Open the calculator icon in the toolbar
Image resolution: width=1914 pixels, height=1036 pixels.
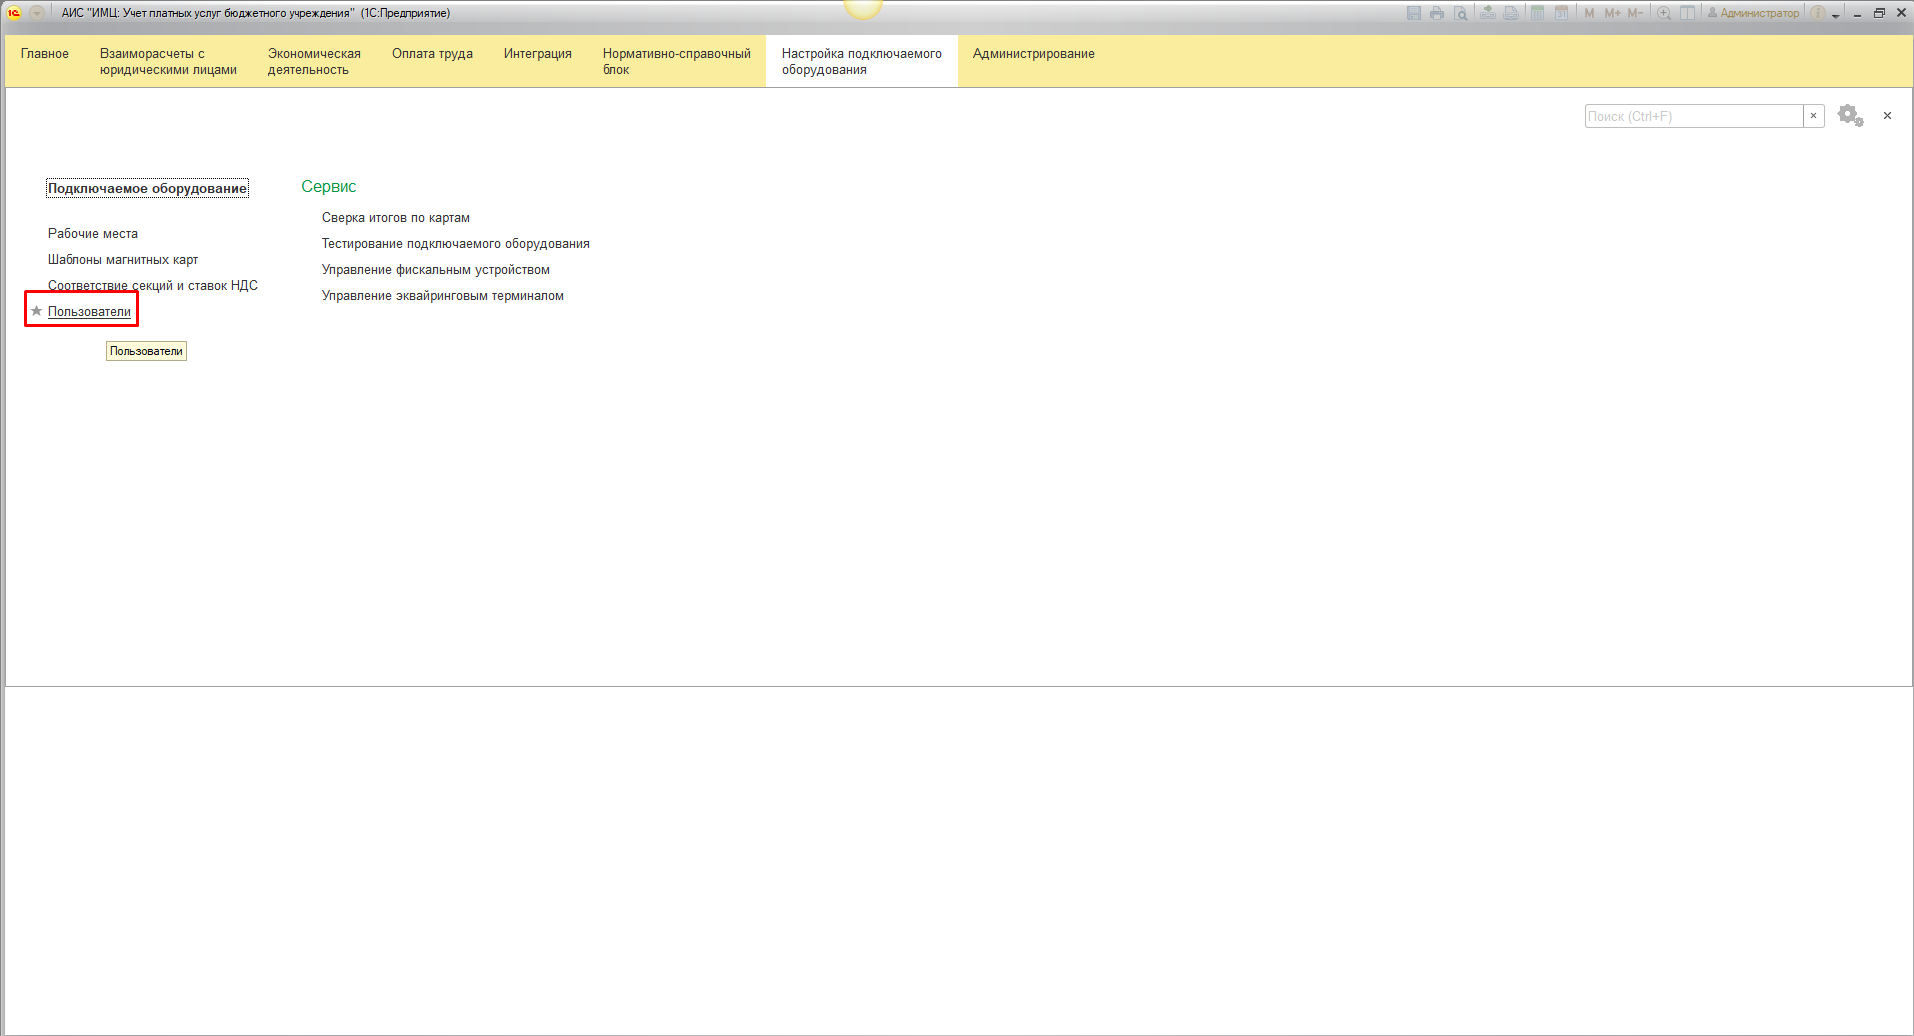[1537, 13]
